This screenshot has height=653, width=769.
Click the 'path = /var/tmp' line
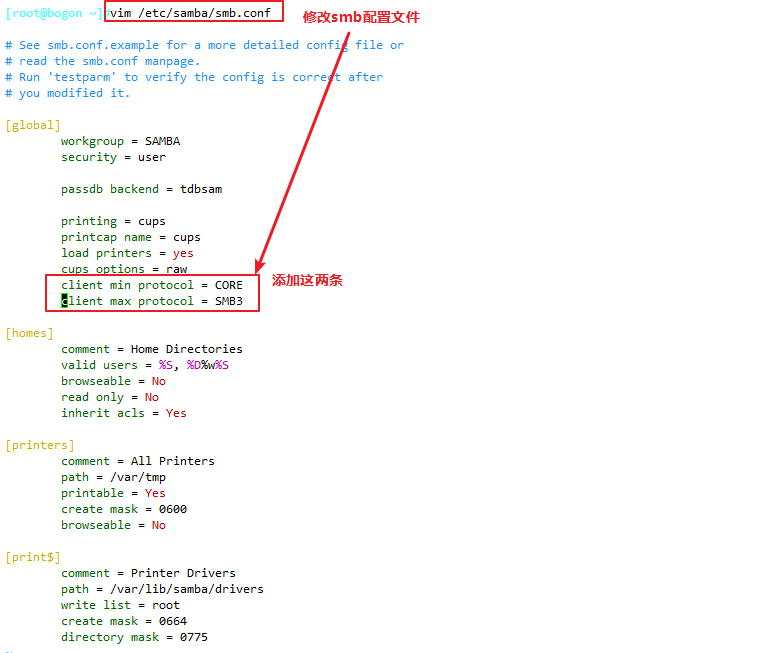(113, 477)
